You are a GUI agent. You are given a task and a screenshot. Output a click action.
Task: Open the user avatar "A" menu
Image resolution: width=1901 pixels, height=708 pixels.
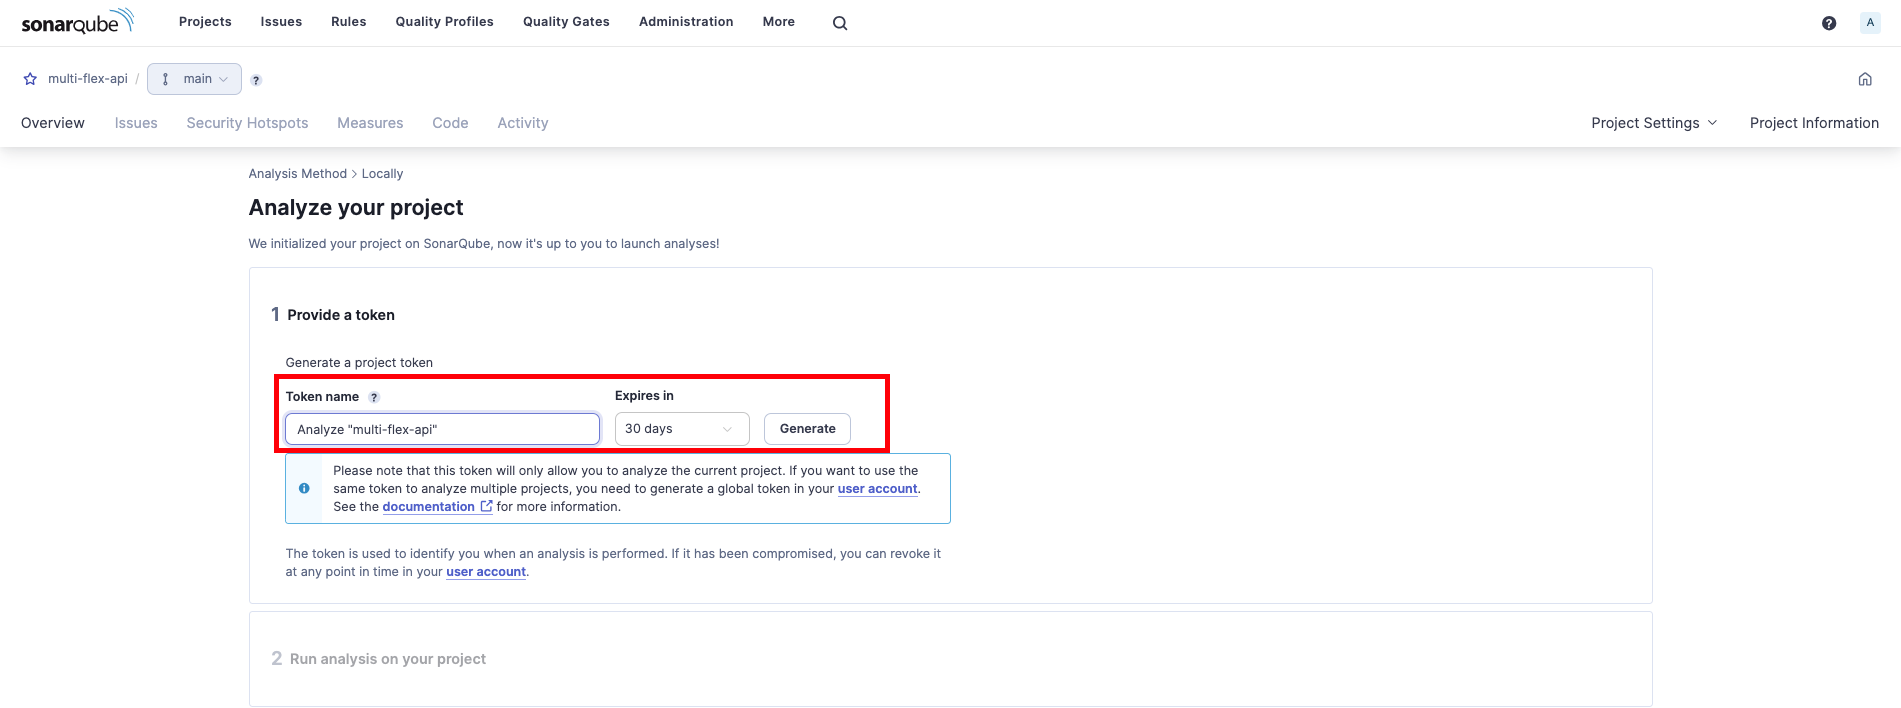click(x=1870, y=23)
